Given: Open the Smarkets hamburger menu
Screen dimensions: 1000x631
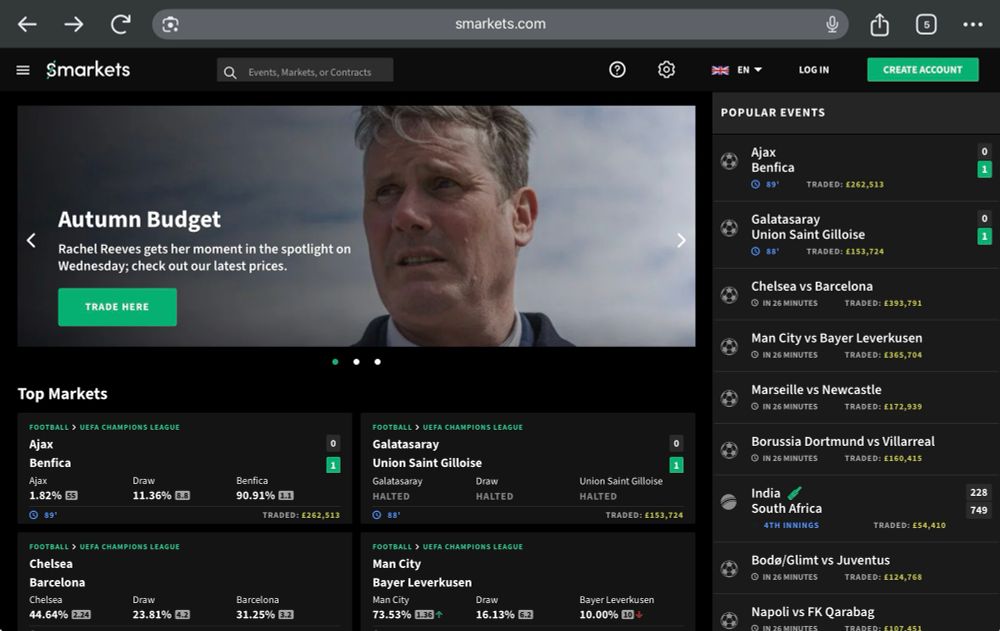Looking at the screenshot, I should (23, 70).
